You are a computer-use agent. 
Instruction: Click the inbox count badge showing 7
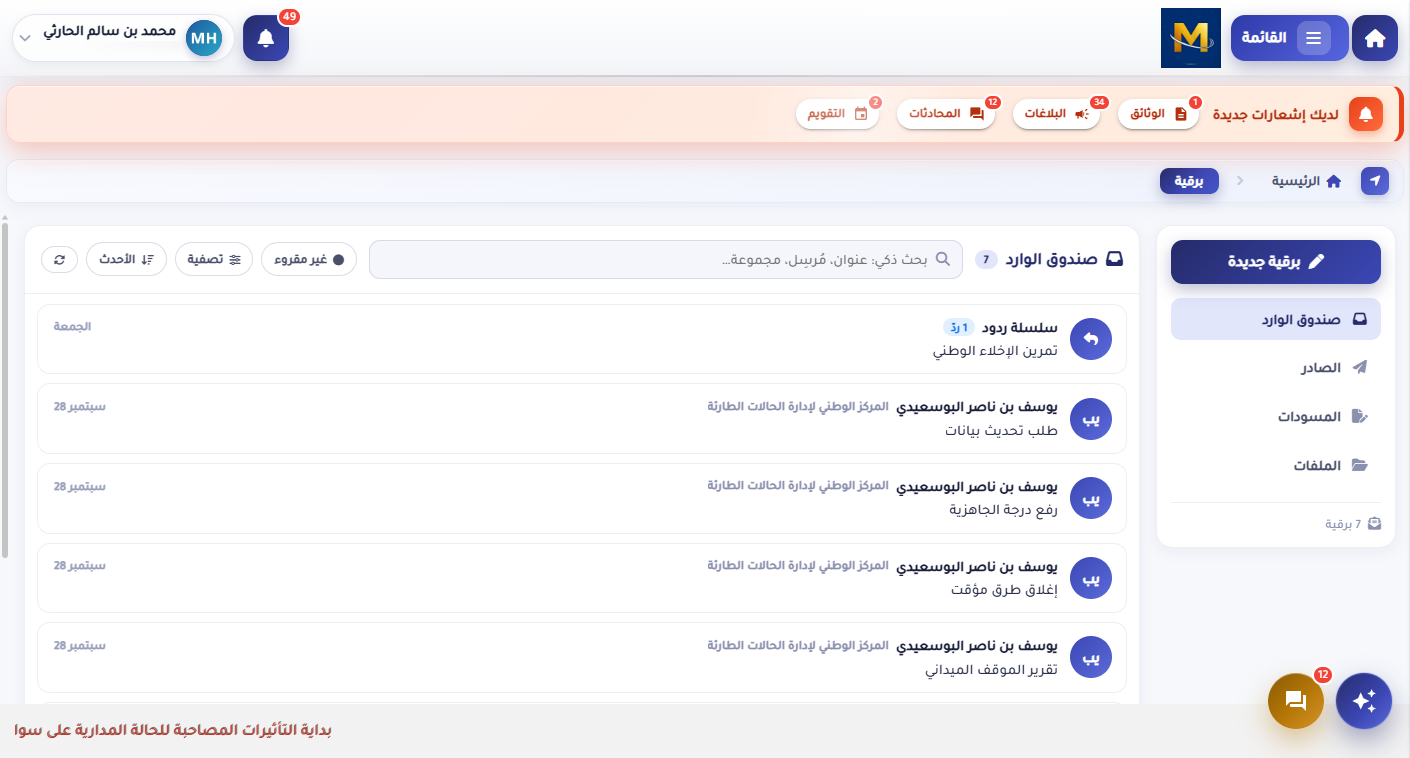tap(986, 260)
